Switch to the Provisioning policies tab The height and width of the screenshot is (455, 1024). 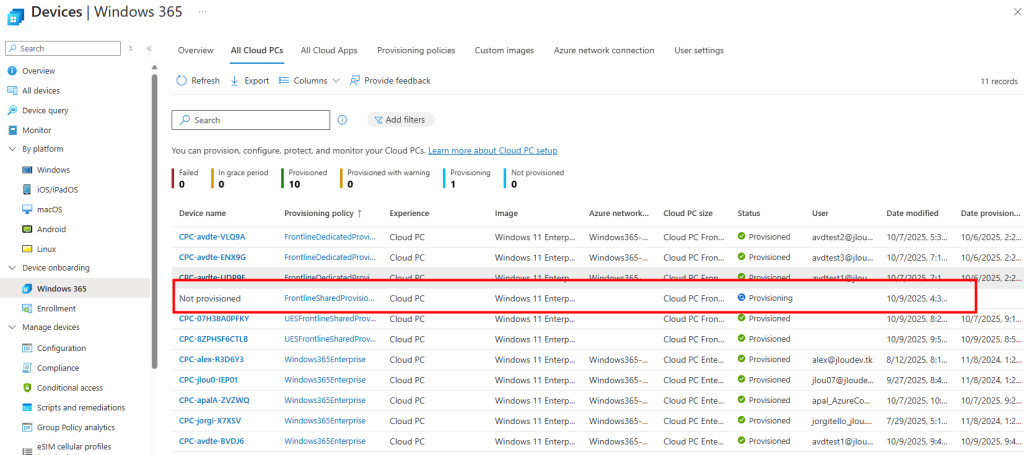pos(413,50)
